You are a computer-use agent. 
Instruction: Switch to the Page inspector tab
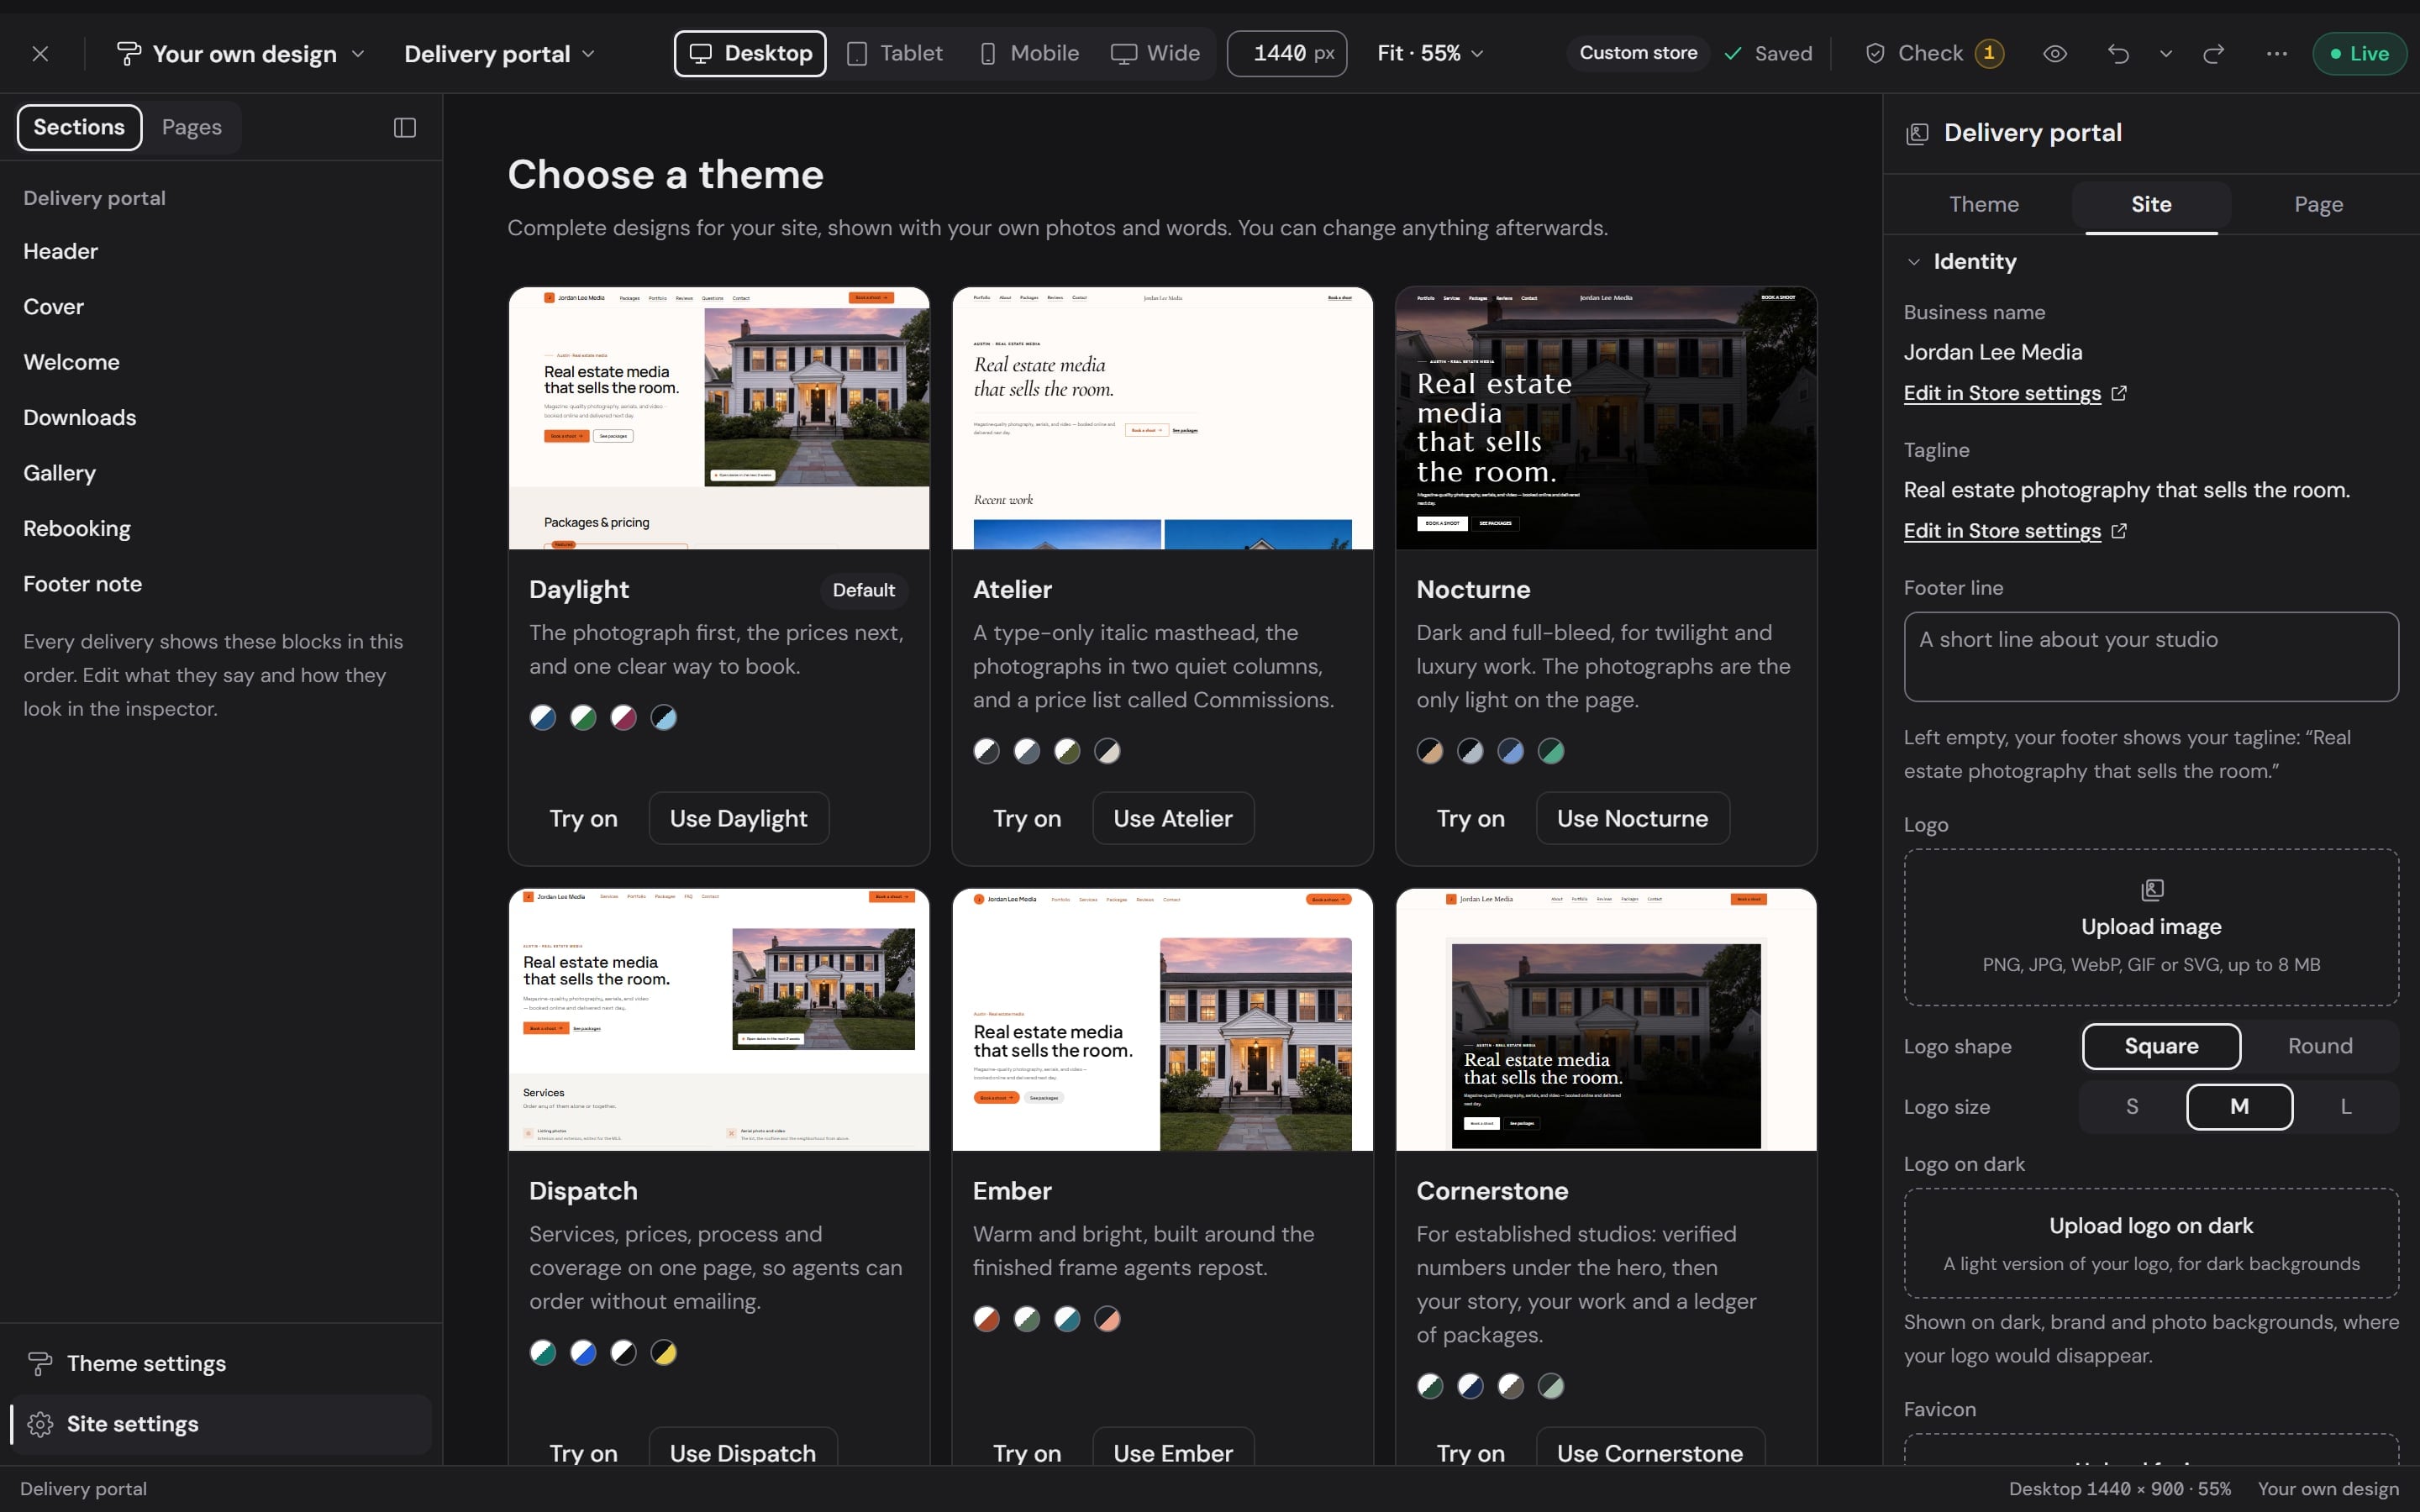click(x=2318, y=205)
